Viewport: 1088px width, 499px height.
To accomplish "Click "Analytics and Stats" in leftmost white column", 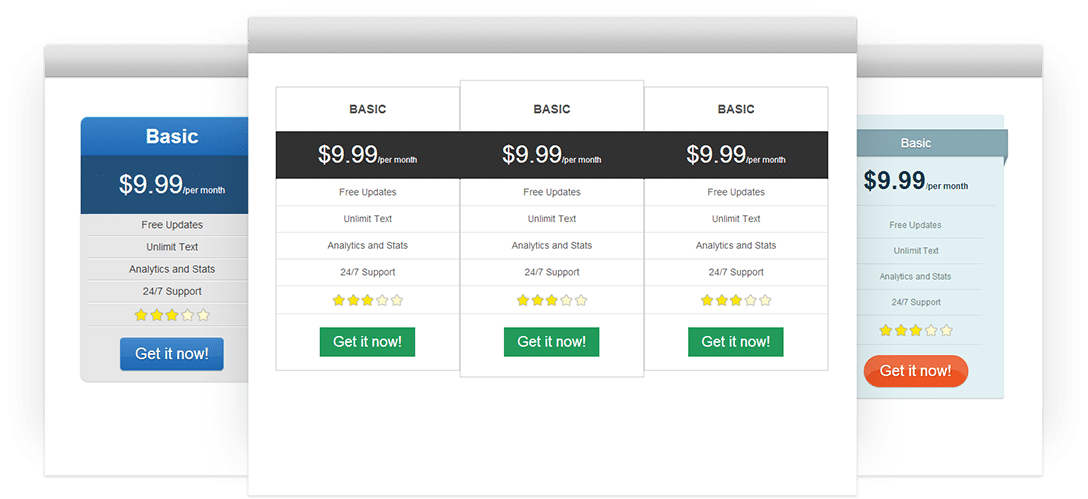I will click(368, 246).
